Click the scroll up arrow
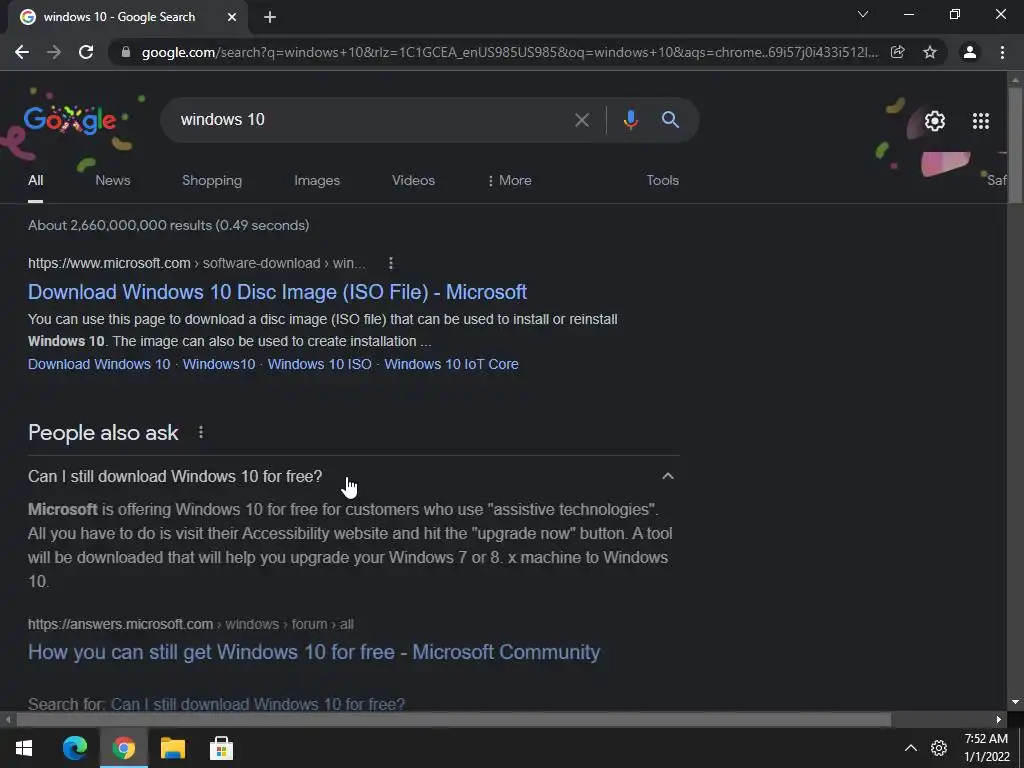This screenshot has width=1024, height=768. (x=1015, y=80)
